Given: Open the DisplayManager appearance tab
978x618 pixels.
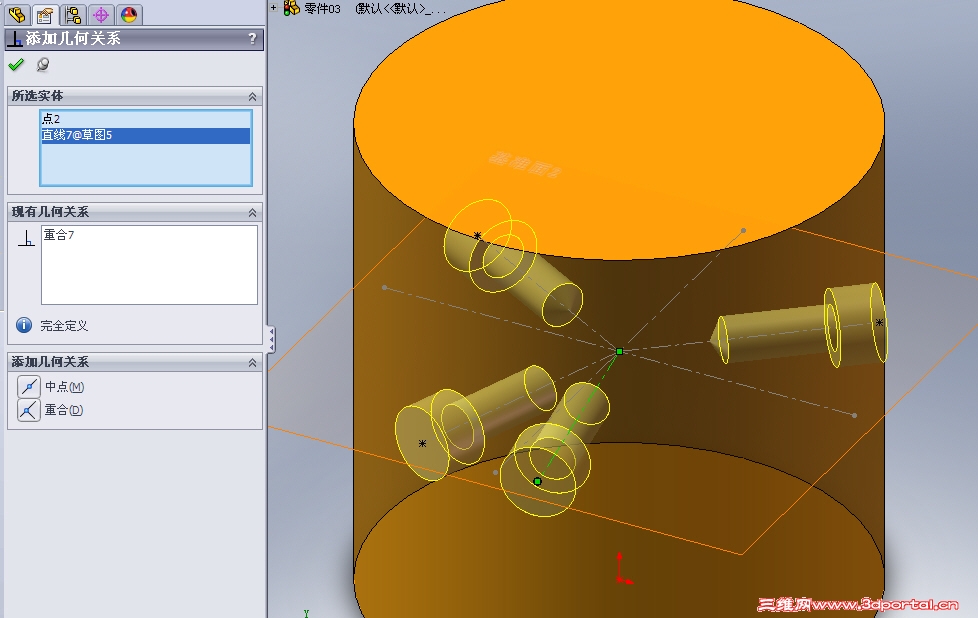Looking at the screenshot, I should pyautogui.click(x=129, y=14).
